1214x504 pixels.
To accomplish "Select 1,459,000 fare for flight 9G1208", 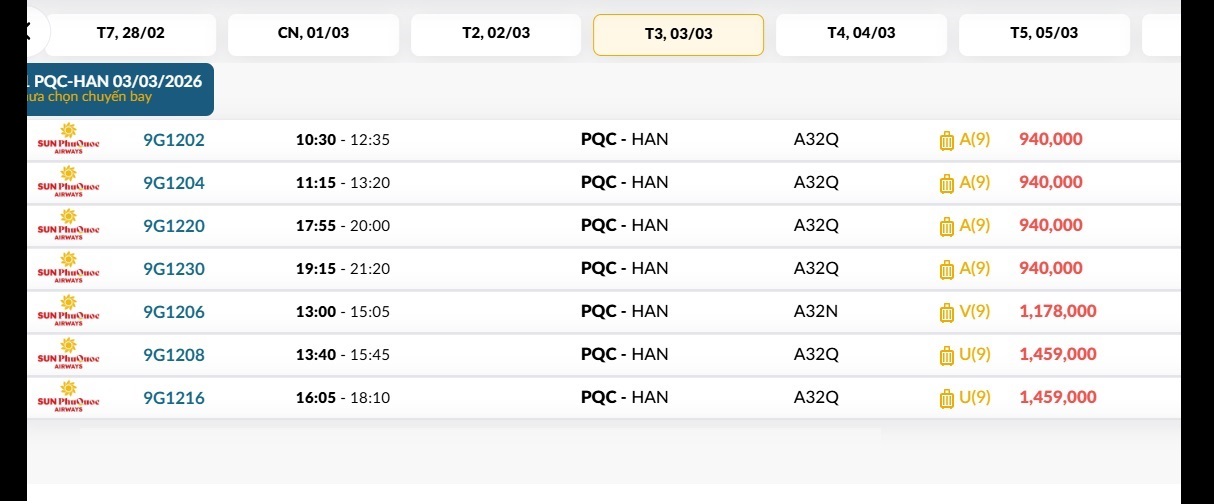I will tap(1057, 355).
